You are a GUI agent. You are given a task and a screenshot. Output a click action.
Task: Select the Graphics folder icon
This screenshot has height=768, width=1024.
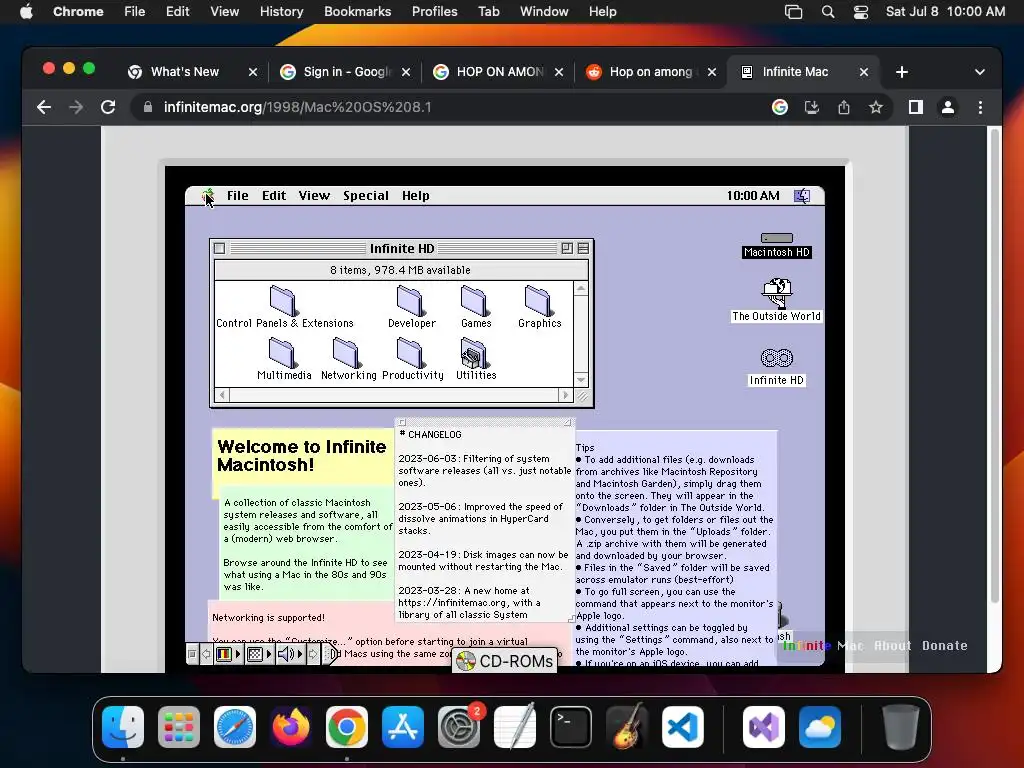pyautogui.click(x=539, y=307)
